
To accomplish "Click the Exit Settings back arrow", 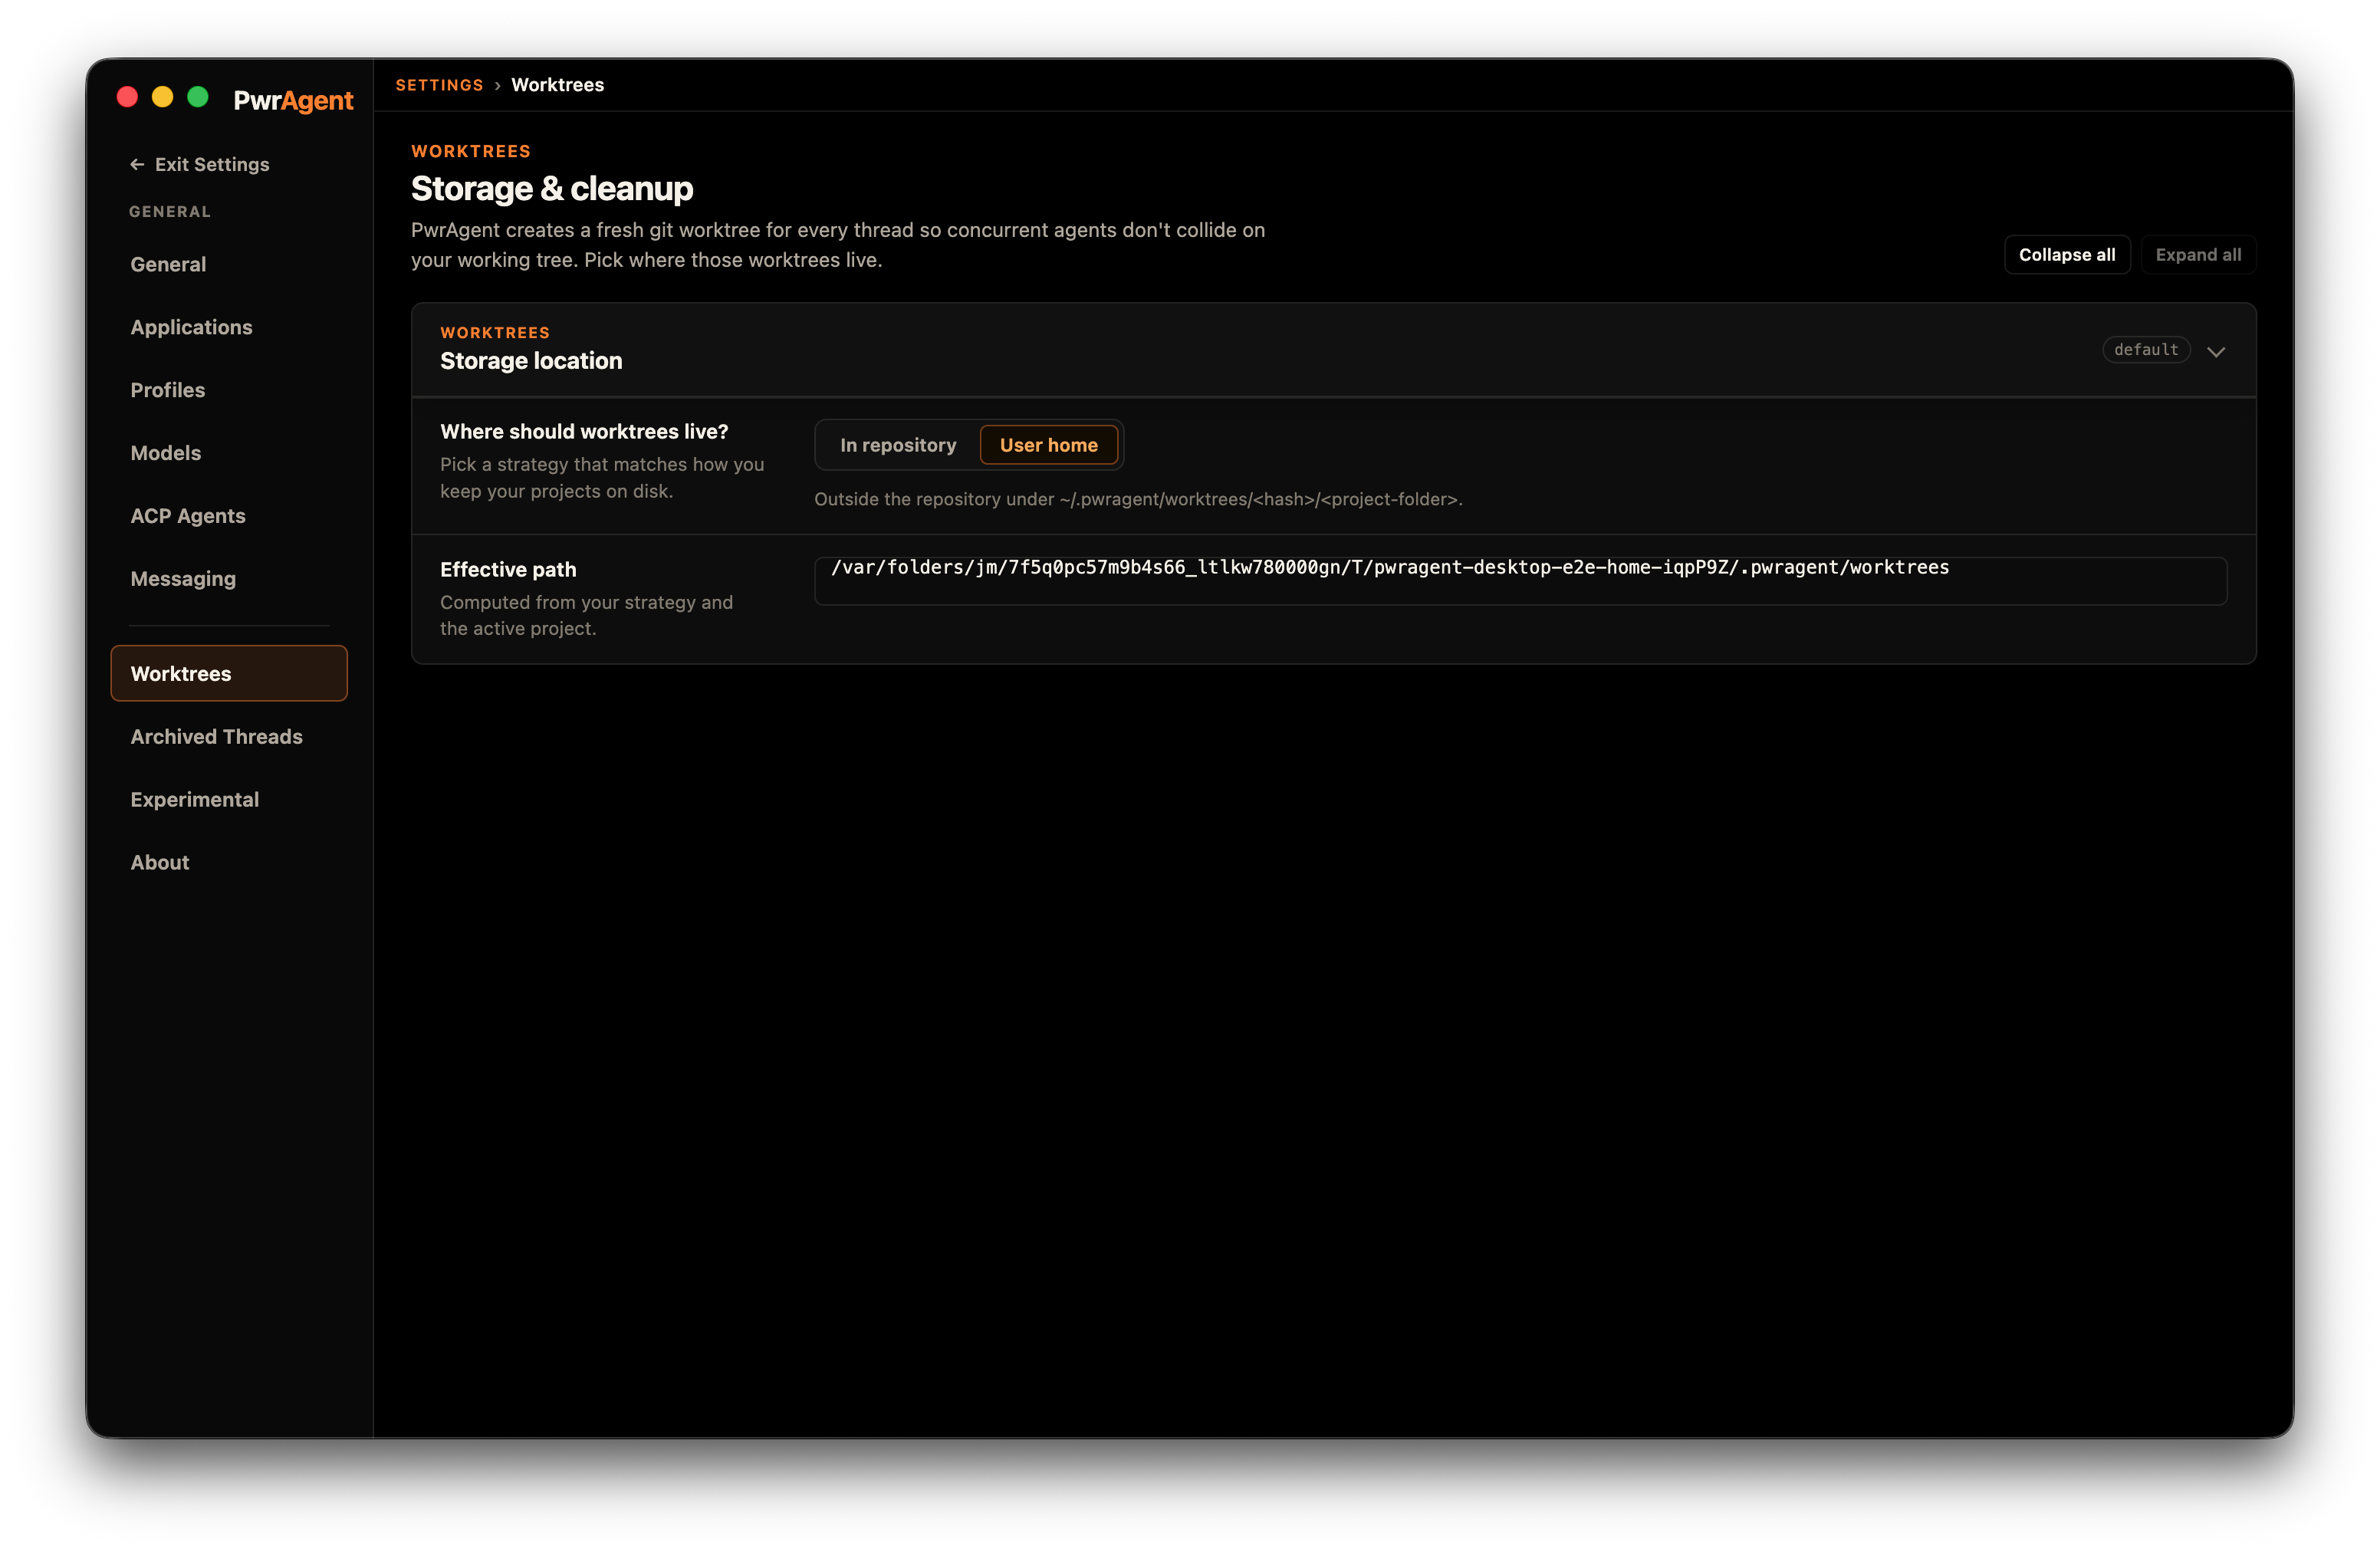I will pyautogui.click(x=137, y=164).
